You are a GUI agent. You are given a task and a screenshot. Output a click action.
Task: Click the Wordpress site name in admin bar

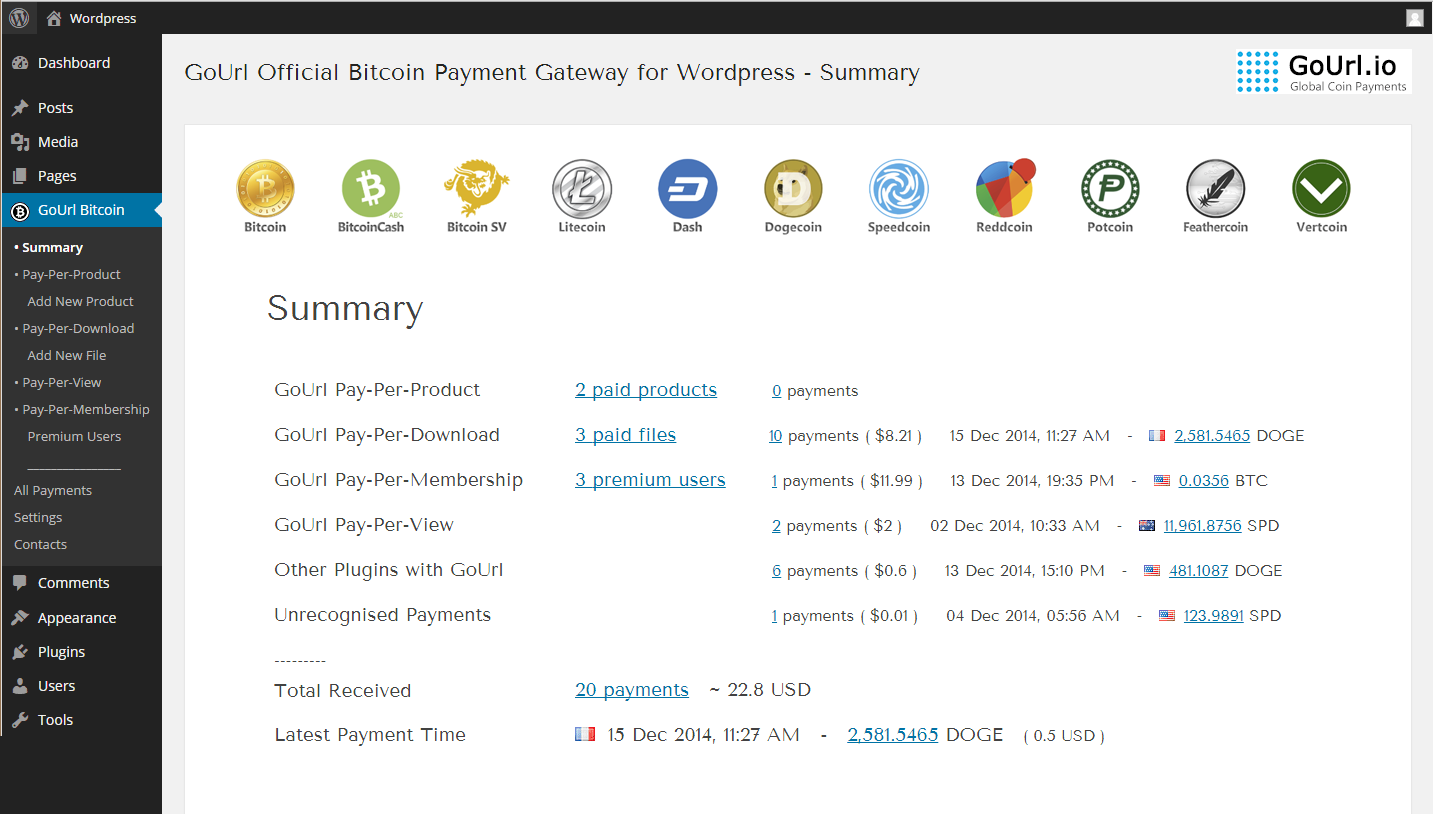[103, 18]
